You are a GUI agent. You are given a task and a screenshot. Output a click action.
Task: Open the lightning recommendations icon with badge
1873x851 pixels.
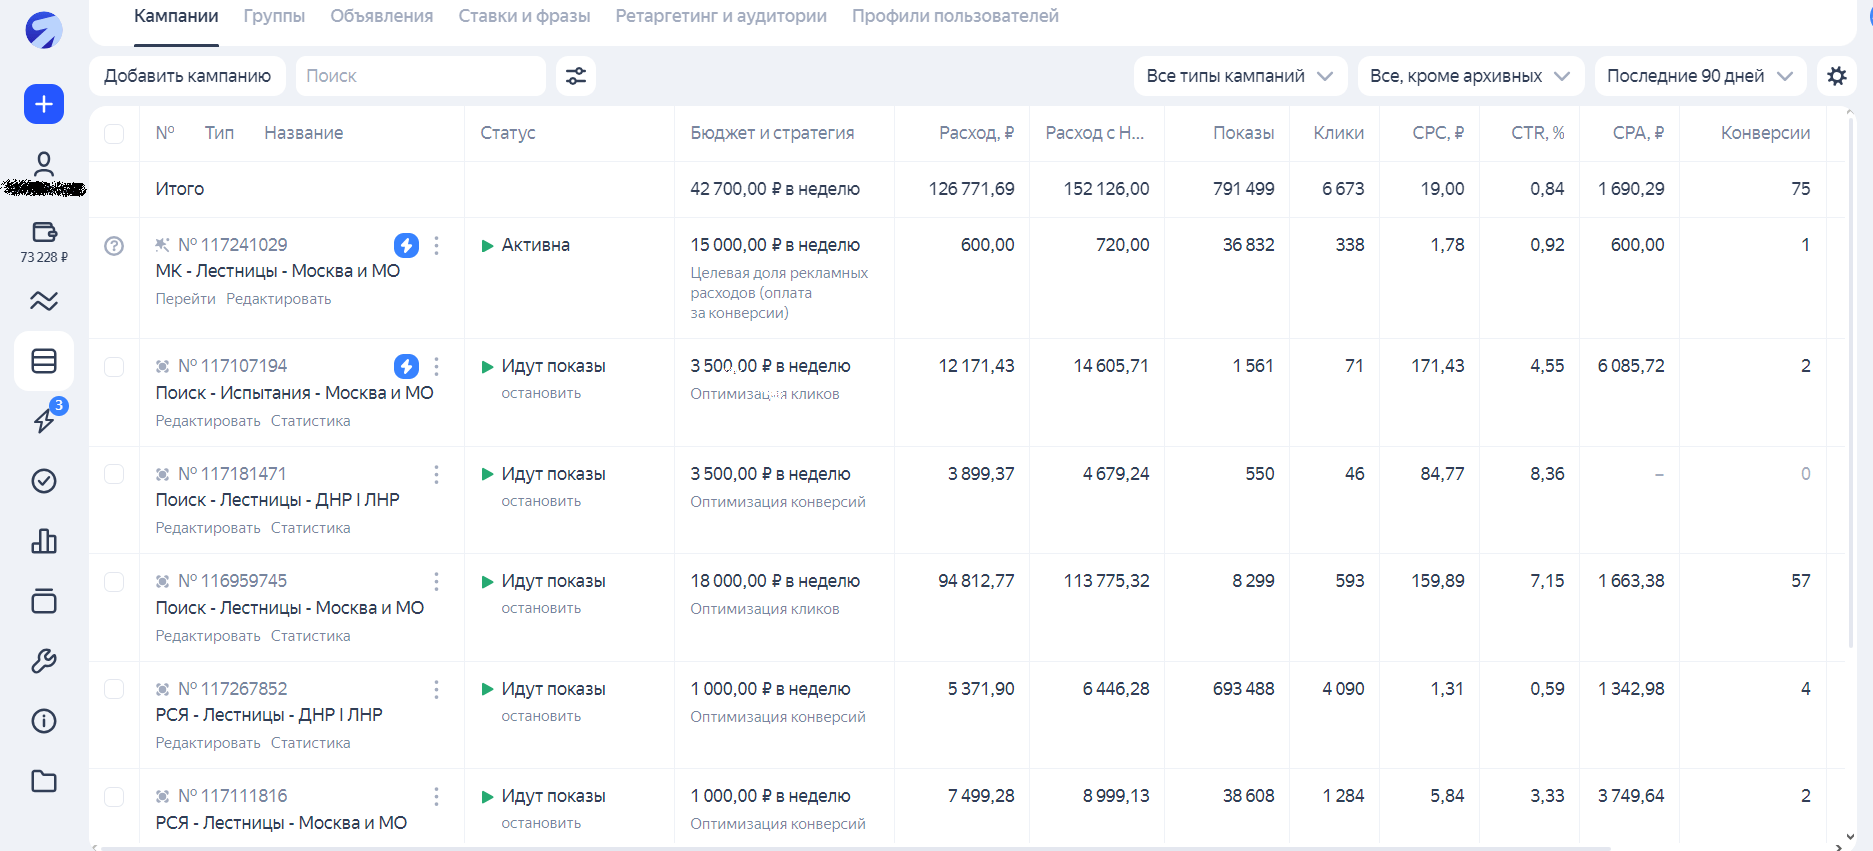pyautogui.click(x=45, y=420)
